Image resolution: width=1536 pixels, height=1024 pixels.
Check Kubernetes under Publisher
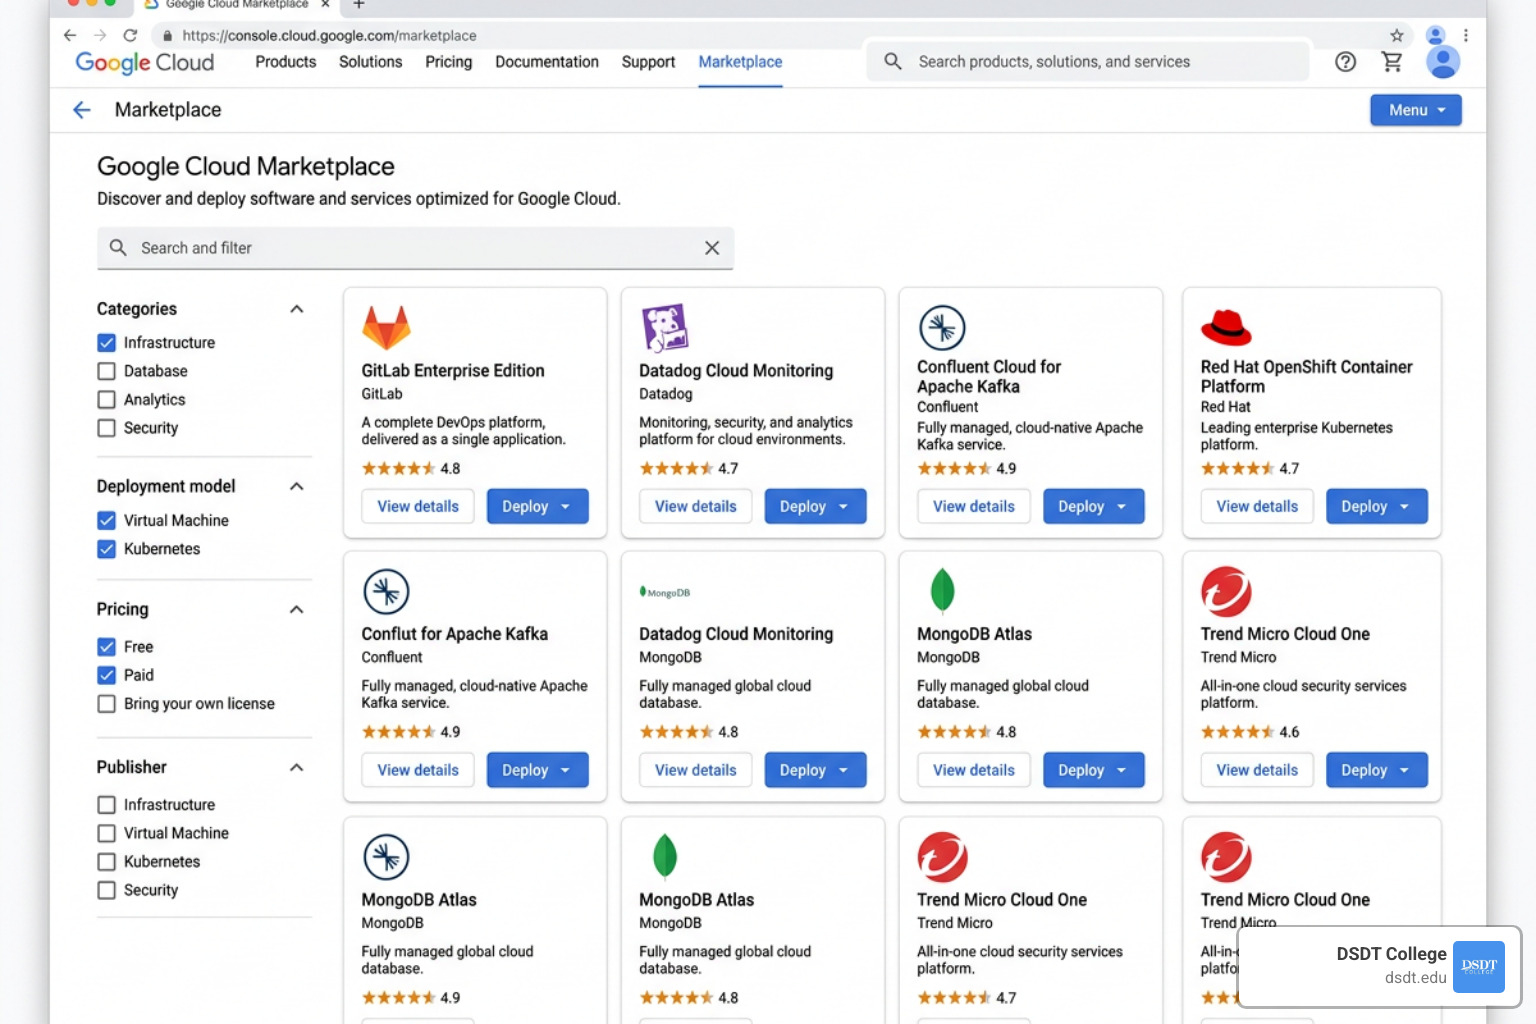tap(107, 862)
